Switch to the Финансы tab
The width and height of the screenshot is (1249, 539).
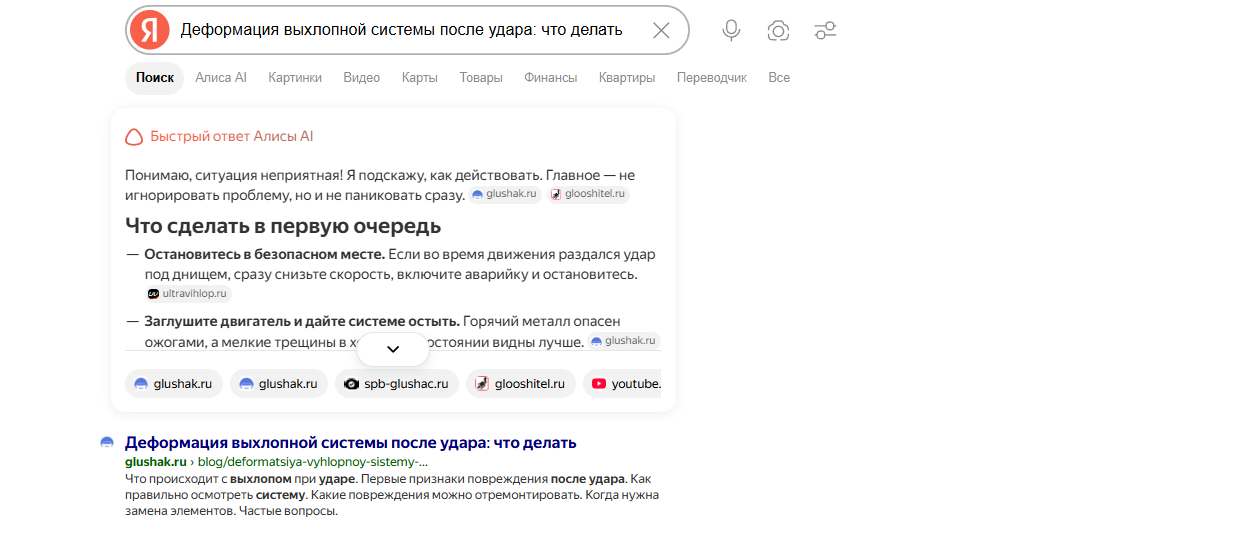(551, 78)
